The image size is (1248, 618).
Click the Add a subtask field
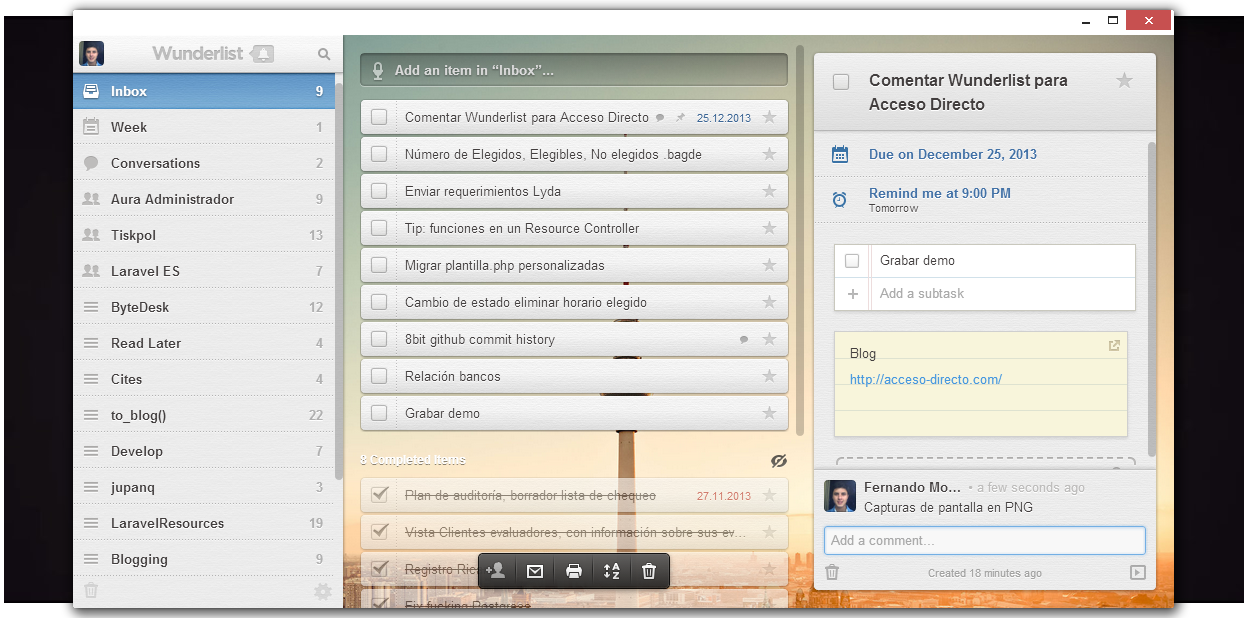(1003, 294)
